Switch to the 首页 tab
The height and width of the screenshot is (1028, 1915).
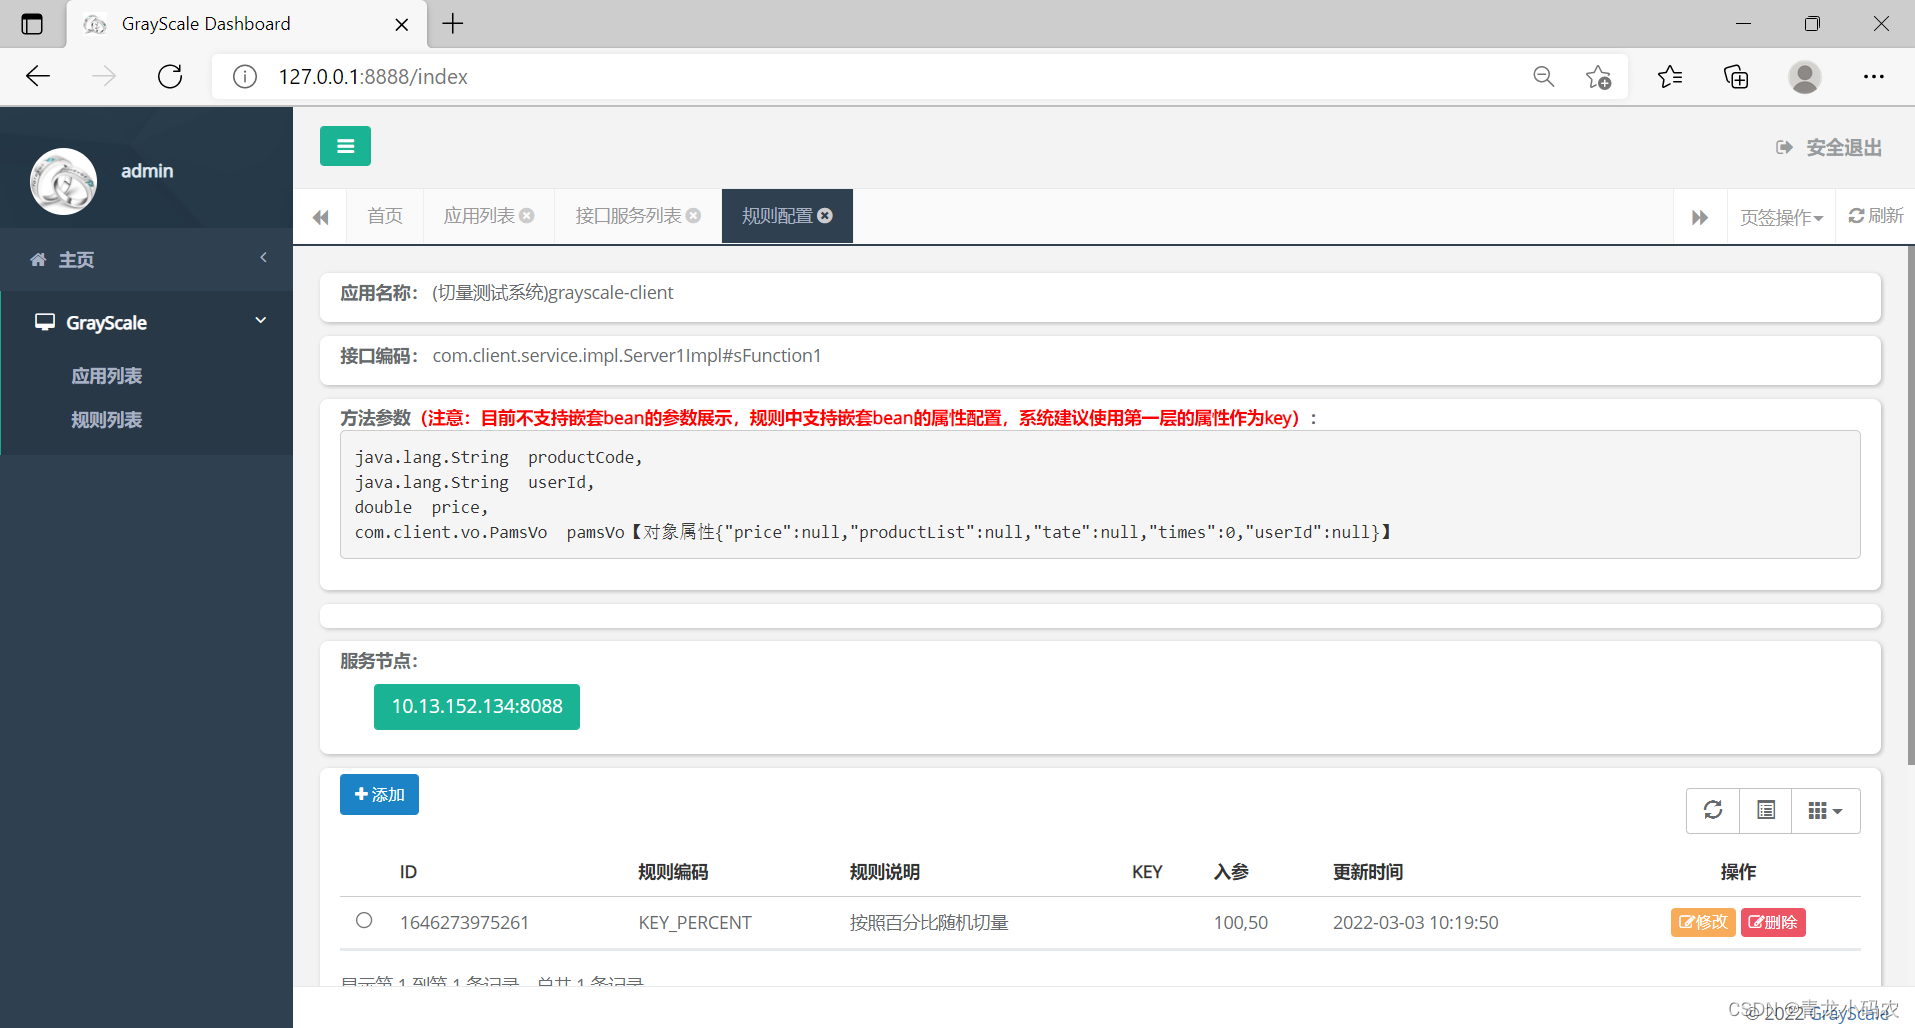pos(385,216)
